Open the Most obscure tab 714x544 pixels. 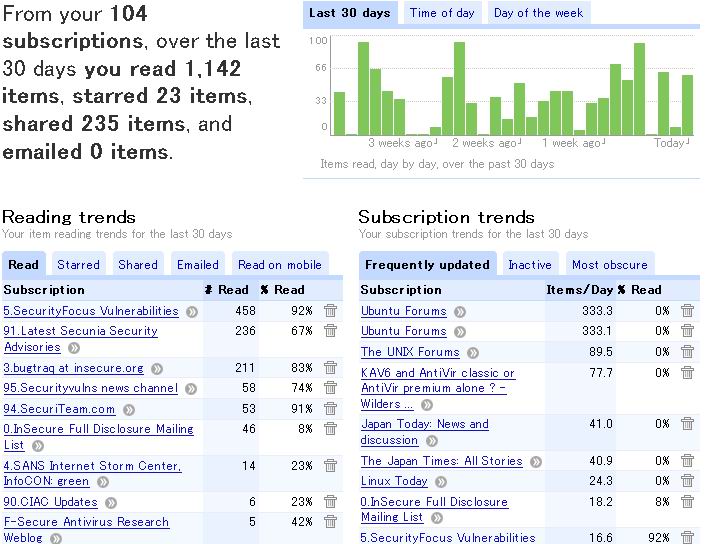[610, 264]
